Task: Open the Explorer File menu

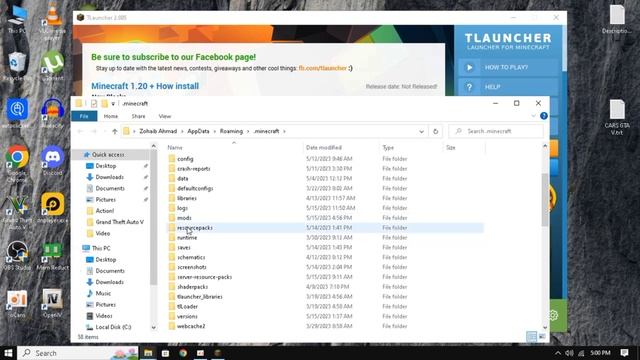Action: click(84, 116)
